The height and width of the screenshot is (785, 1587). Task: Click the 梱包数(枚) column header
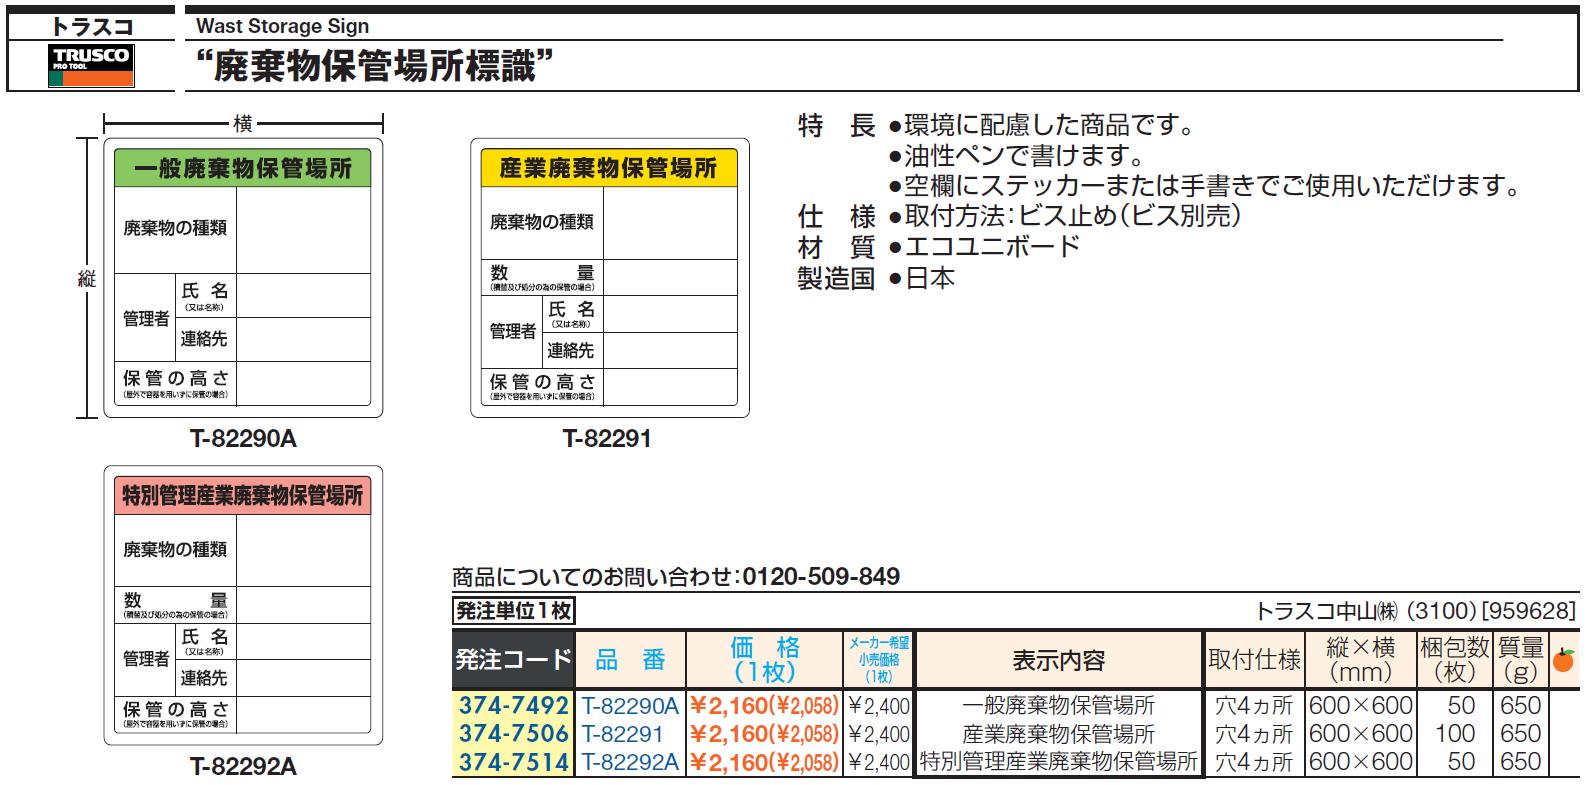pyautogui.click(x=1454, y=660)
